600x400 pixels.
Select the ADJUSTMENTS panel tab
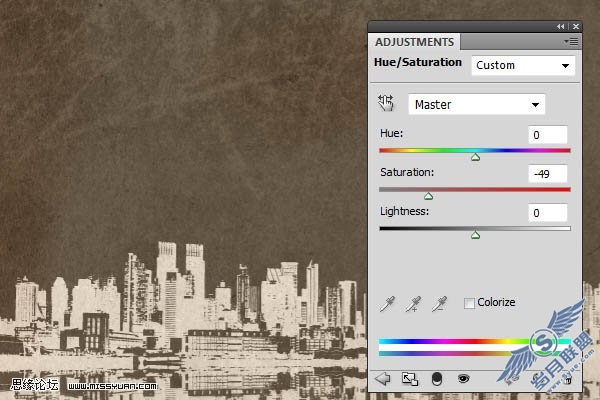coord(414,42)
